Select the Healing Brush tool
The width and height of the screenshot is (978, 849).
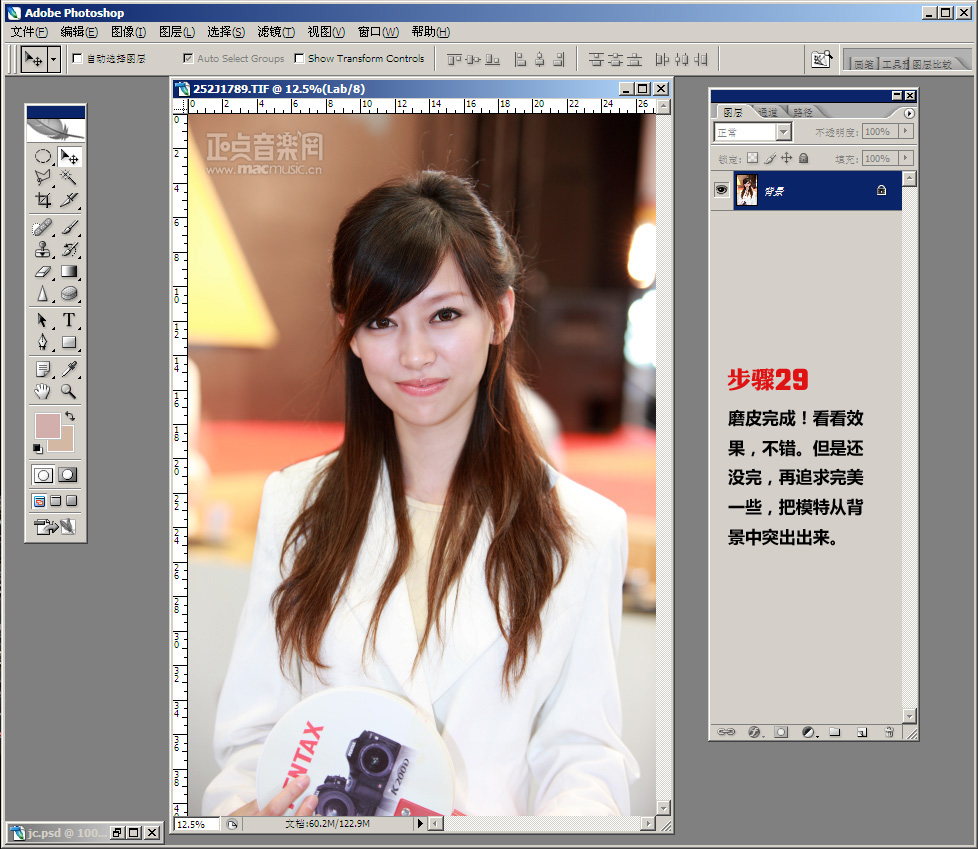pos(43,228)
